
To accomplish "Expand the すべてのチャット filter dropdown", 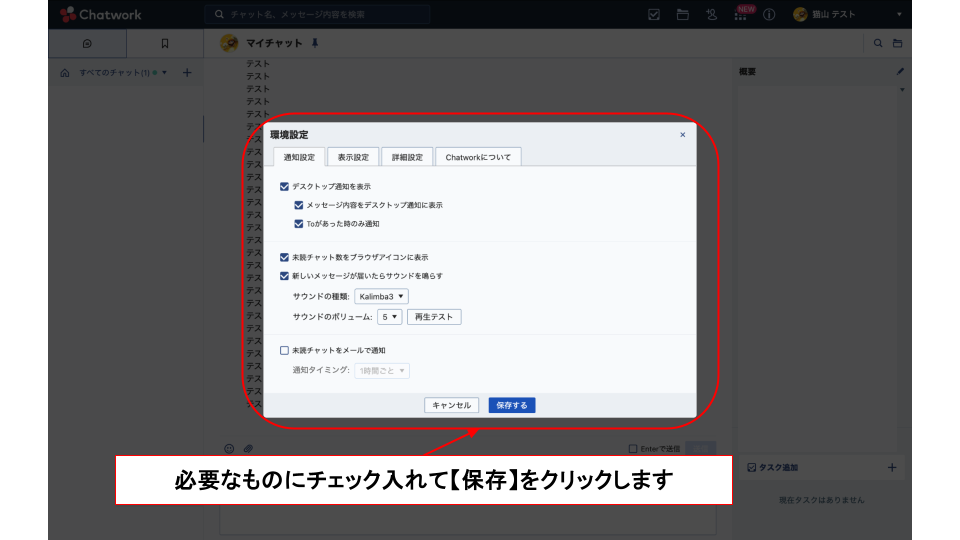I will (164, 73).
